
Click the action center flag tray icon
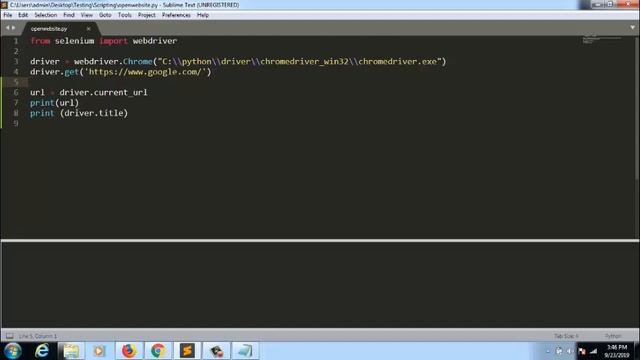point(582,351)
